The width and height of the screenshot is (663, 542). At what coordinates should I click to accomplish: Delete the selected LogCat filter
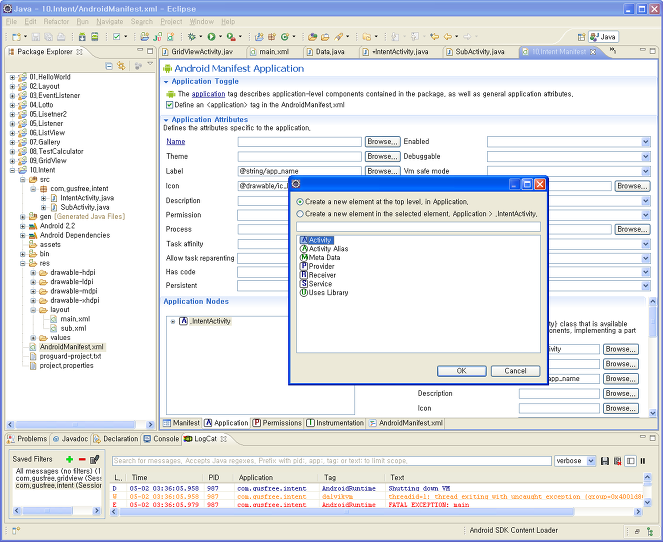[x=82, y=459]
